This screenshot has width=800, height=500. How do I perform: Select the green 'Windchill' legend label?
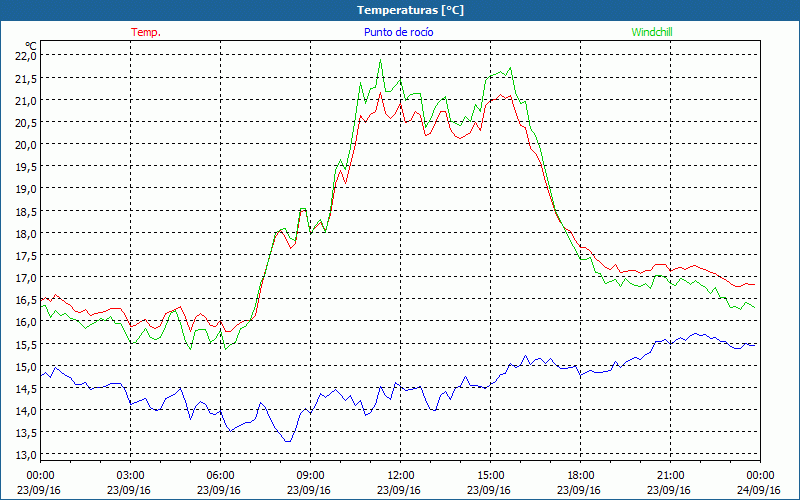tap(652, 32)
